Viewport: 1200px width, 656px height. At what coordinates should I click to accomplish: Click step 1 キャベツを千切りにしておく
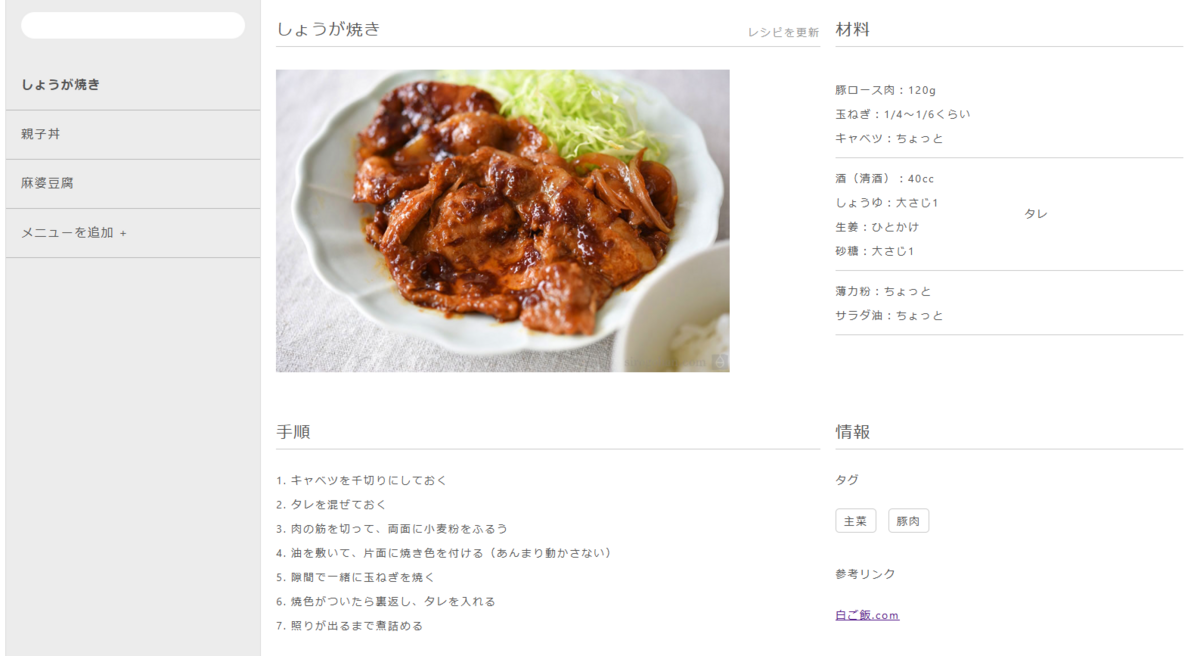click(362, 480)
